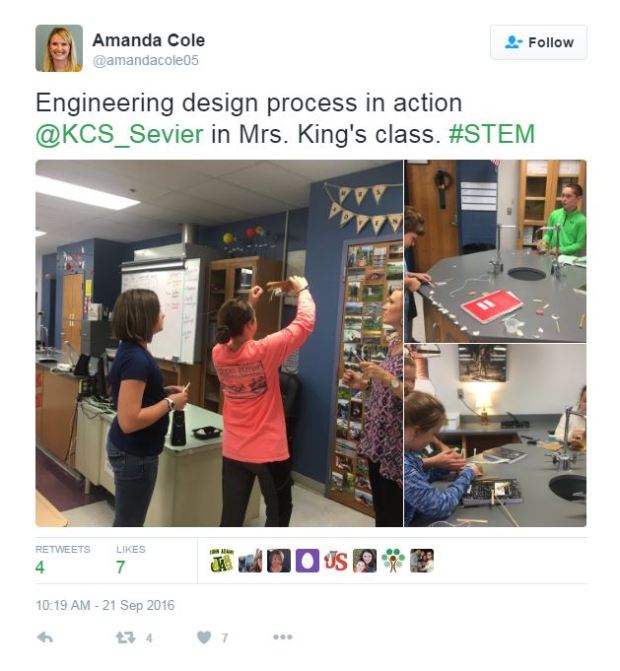Open the bottom-right photo of student building
Screen dimensions: 620x671
495,436
